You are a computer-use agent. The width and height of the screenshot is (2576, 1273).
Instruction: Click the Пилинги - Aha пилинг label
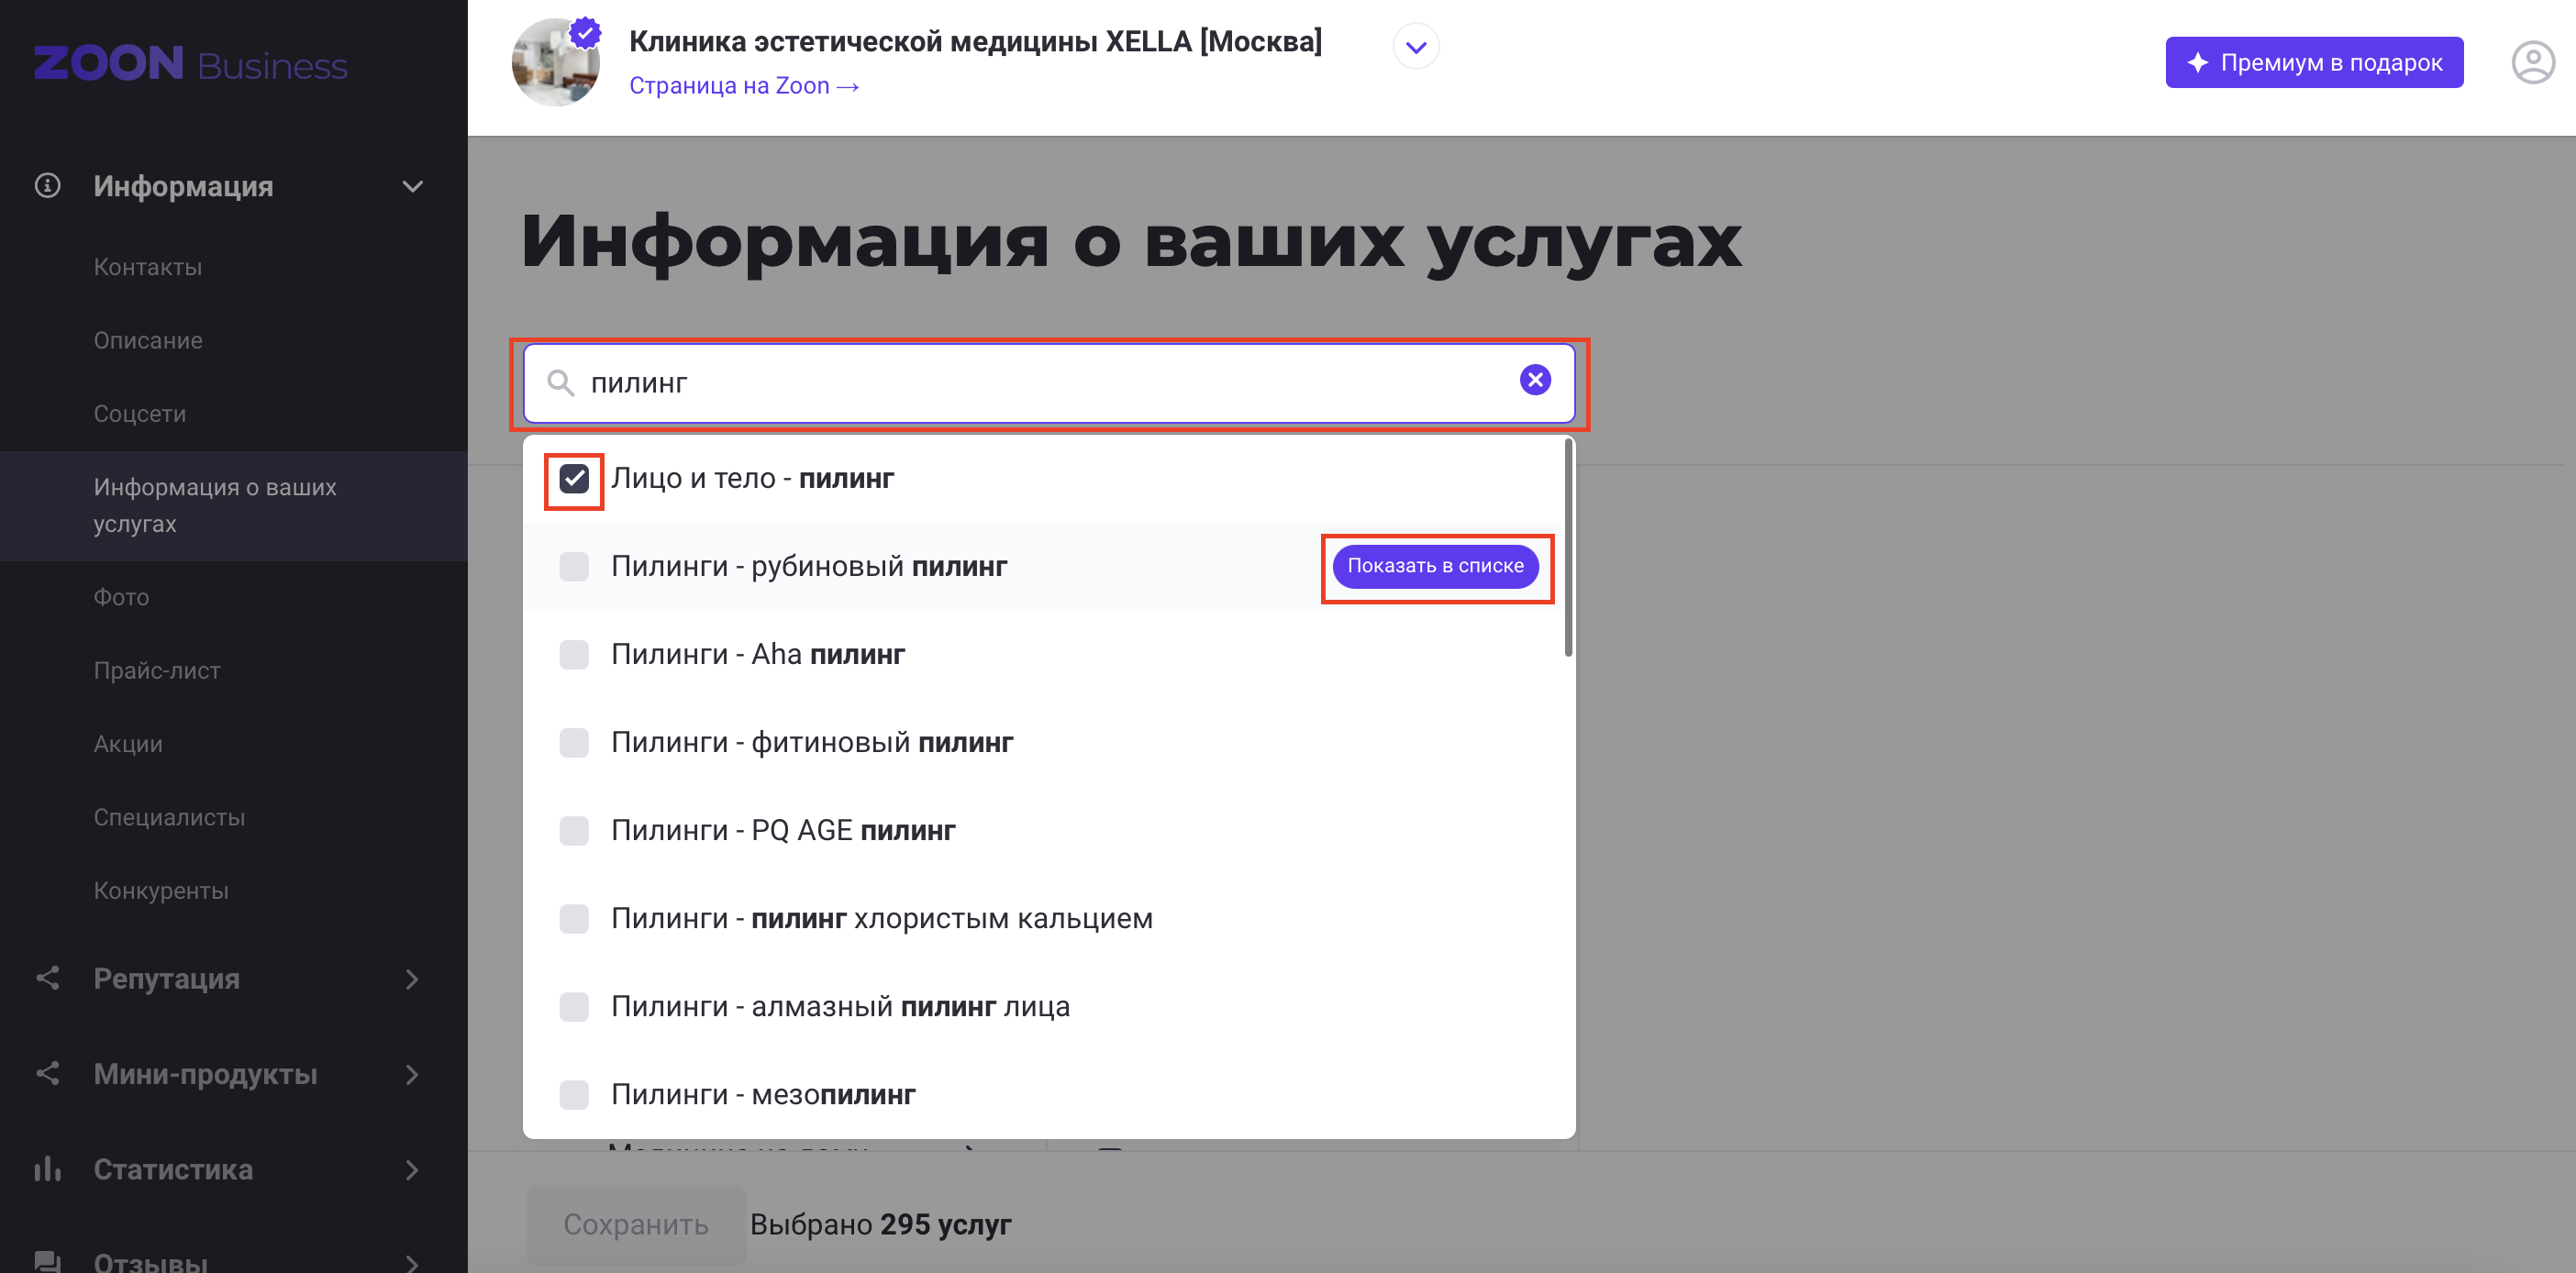(x=758, y=654)
